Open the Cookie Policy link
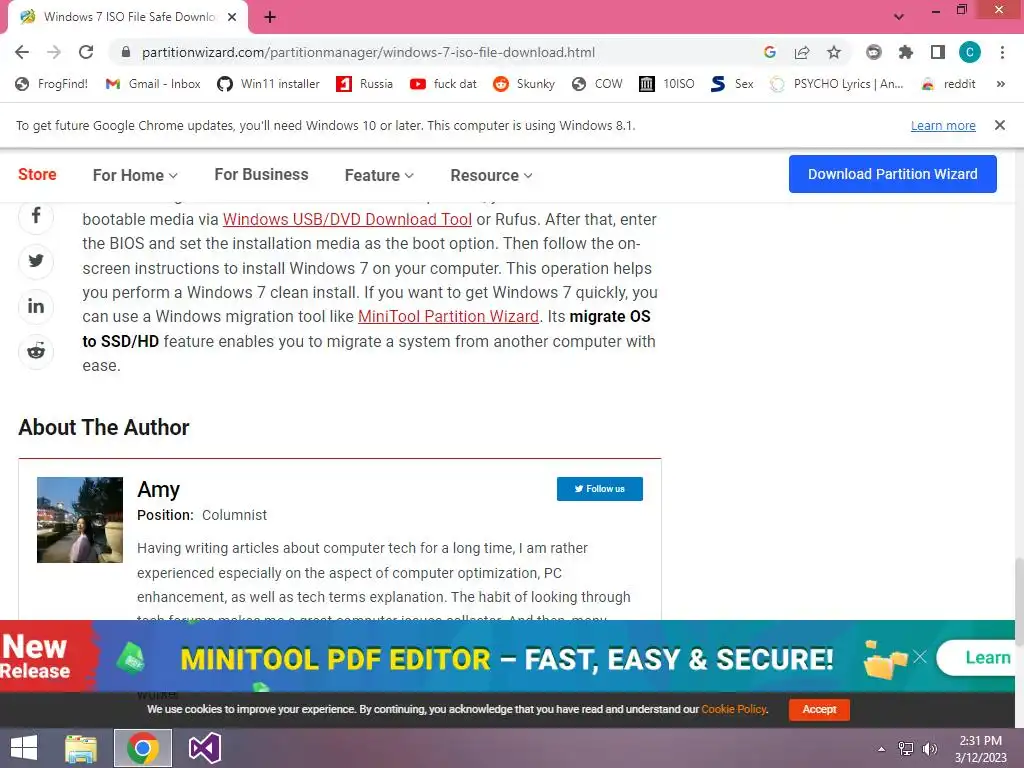Screen dimensions: 1024x768 point(733,709)
